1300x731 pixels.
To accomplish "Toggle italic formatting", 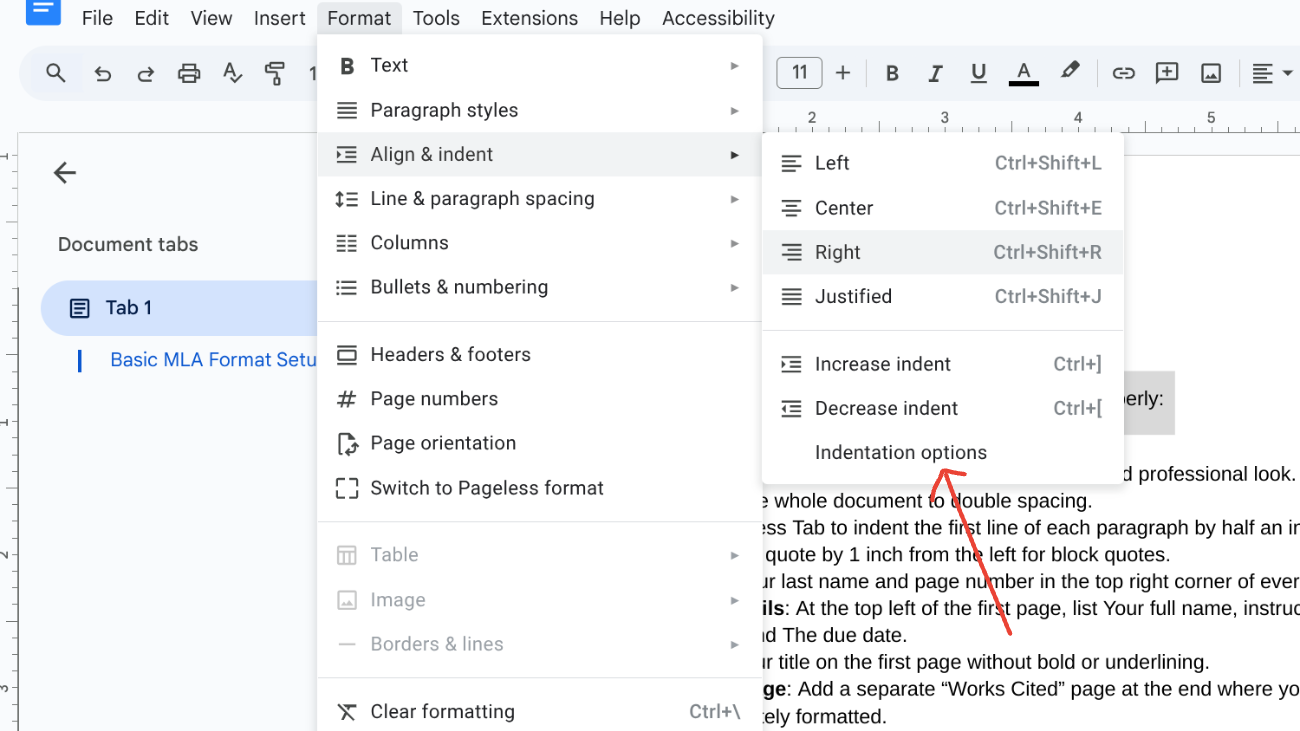I will pos(934,72).
